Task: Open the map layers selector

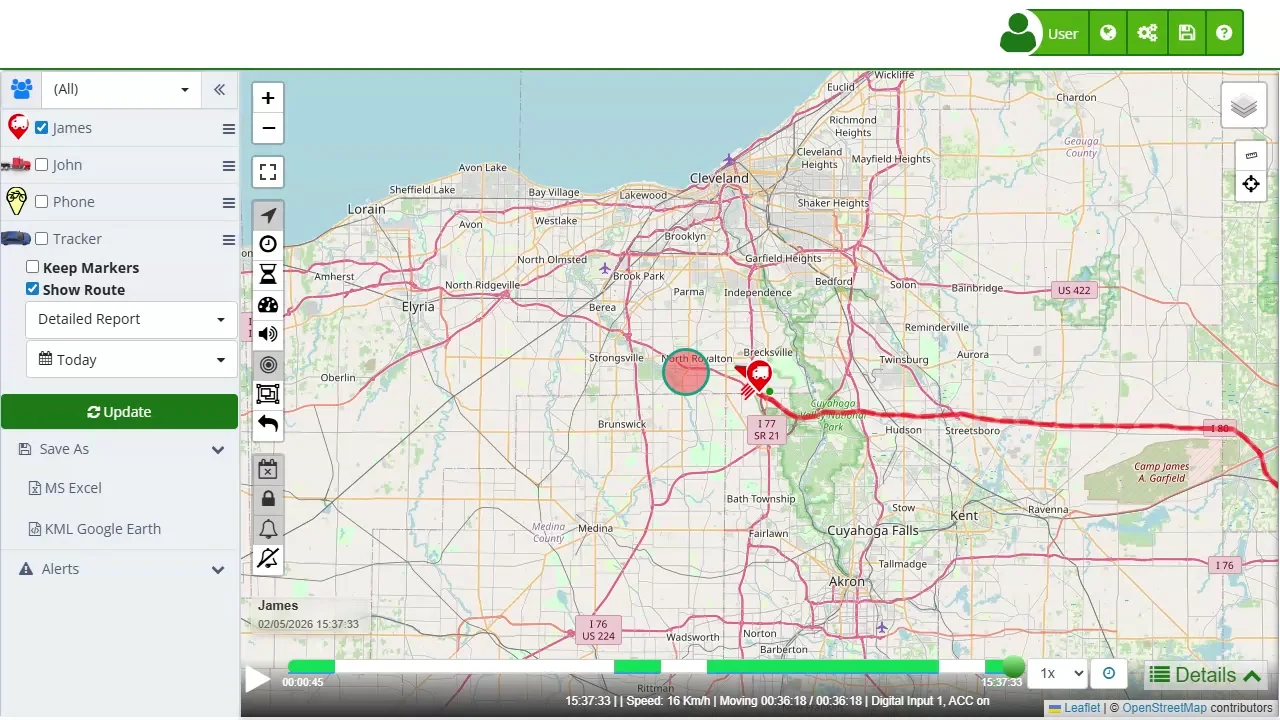Action: pos(1243,106)
